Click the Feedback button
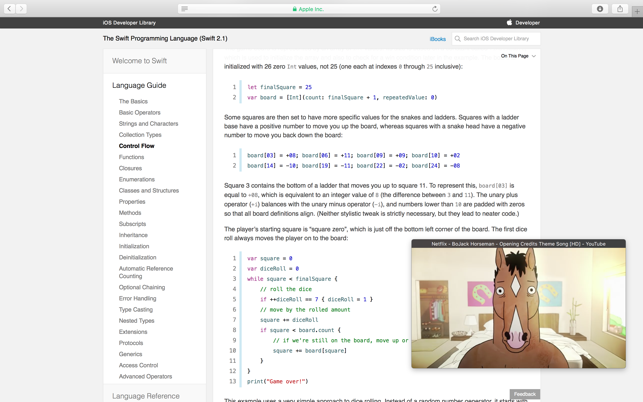Screen dimensions: 643x402 pos(524,394)
